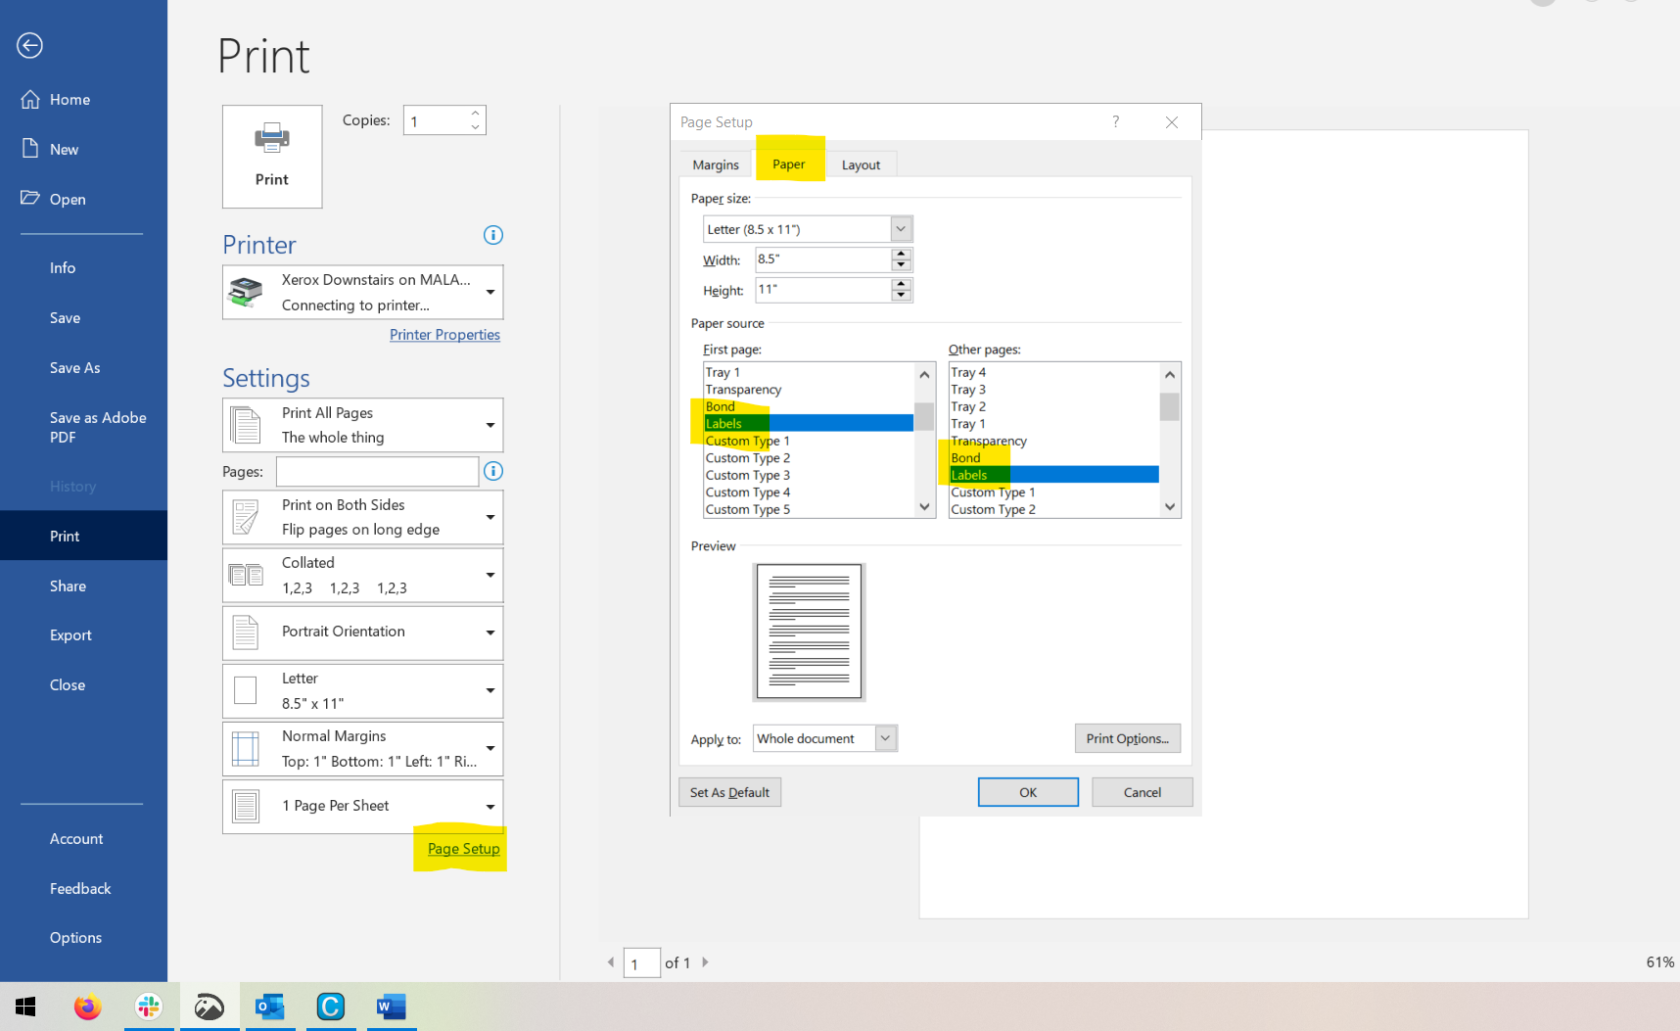Open the Letter paper size setting dropdown
Screen dimensions: 1680x1031
(x=490, y=691)
